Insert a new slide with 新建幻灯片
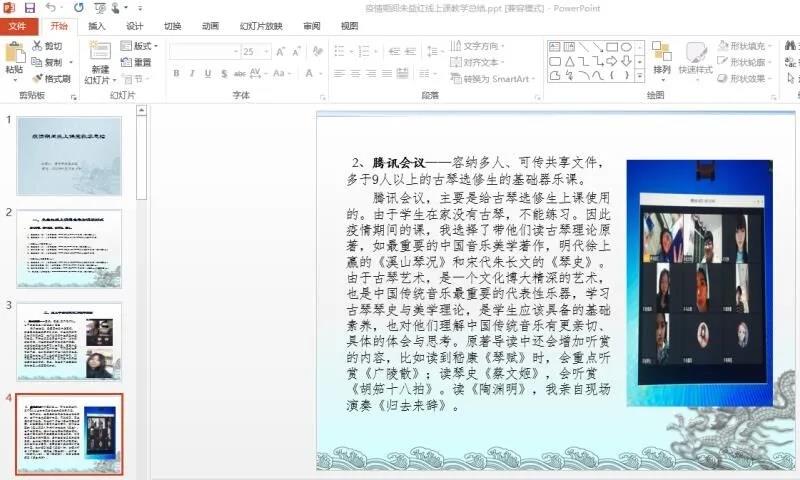This screenshot has height=480, width=800. click(x=99, y=64)
